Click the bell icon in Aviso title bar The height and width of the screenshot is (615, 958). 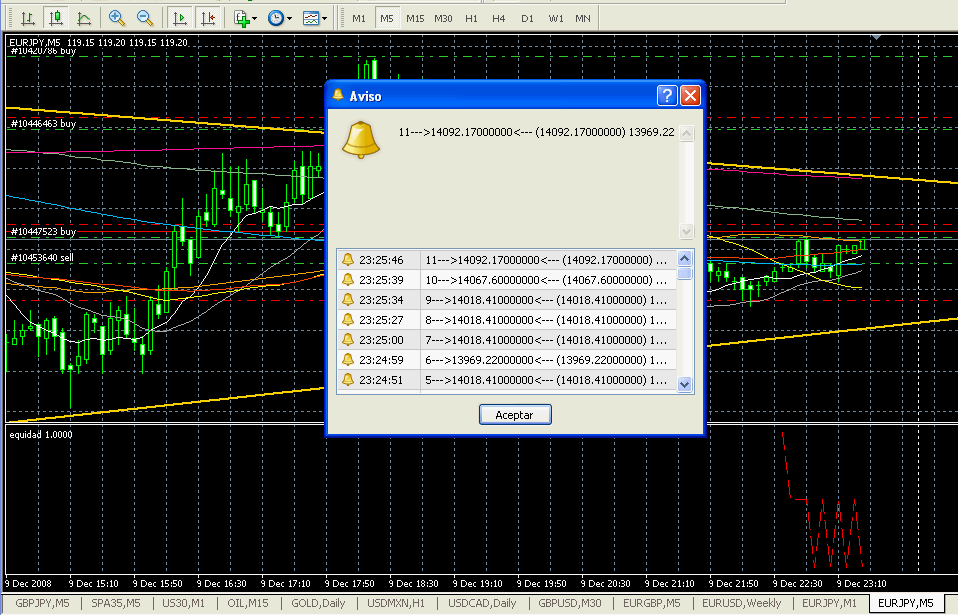click(338, 95)
